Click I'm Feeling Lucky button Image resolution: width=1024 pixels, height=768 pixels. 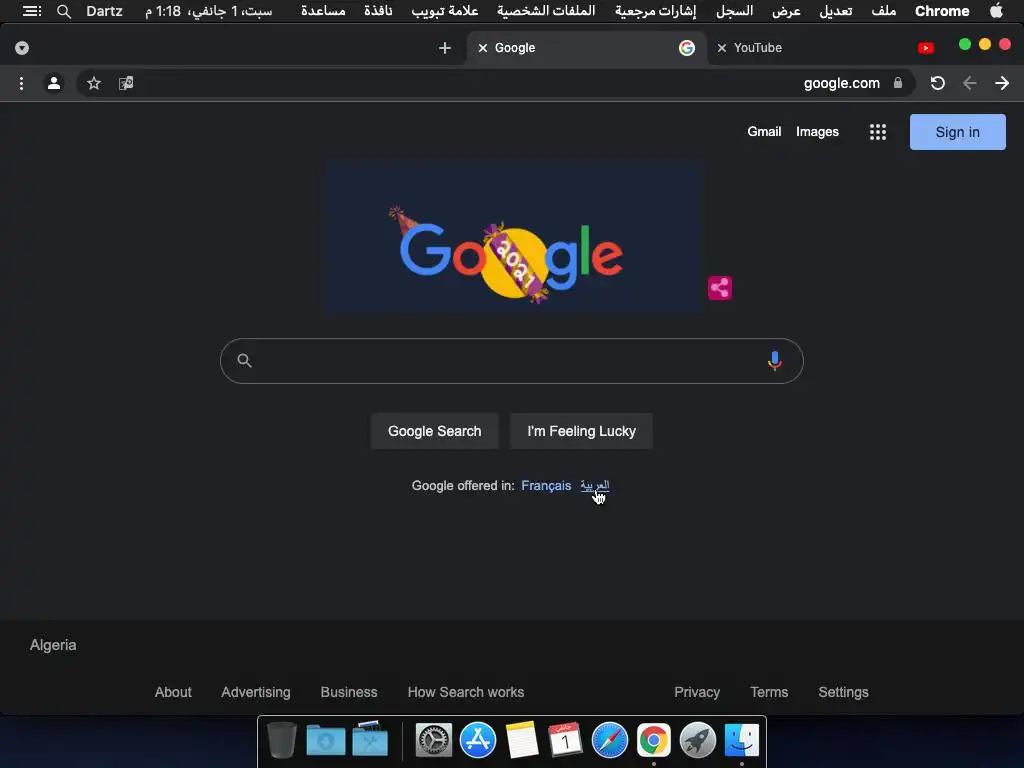point(581,431)
